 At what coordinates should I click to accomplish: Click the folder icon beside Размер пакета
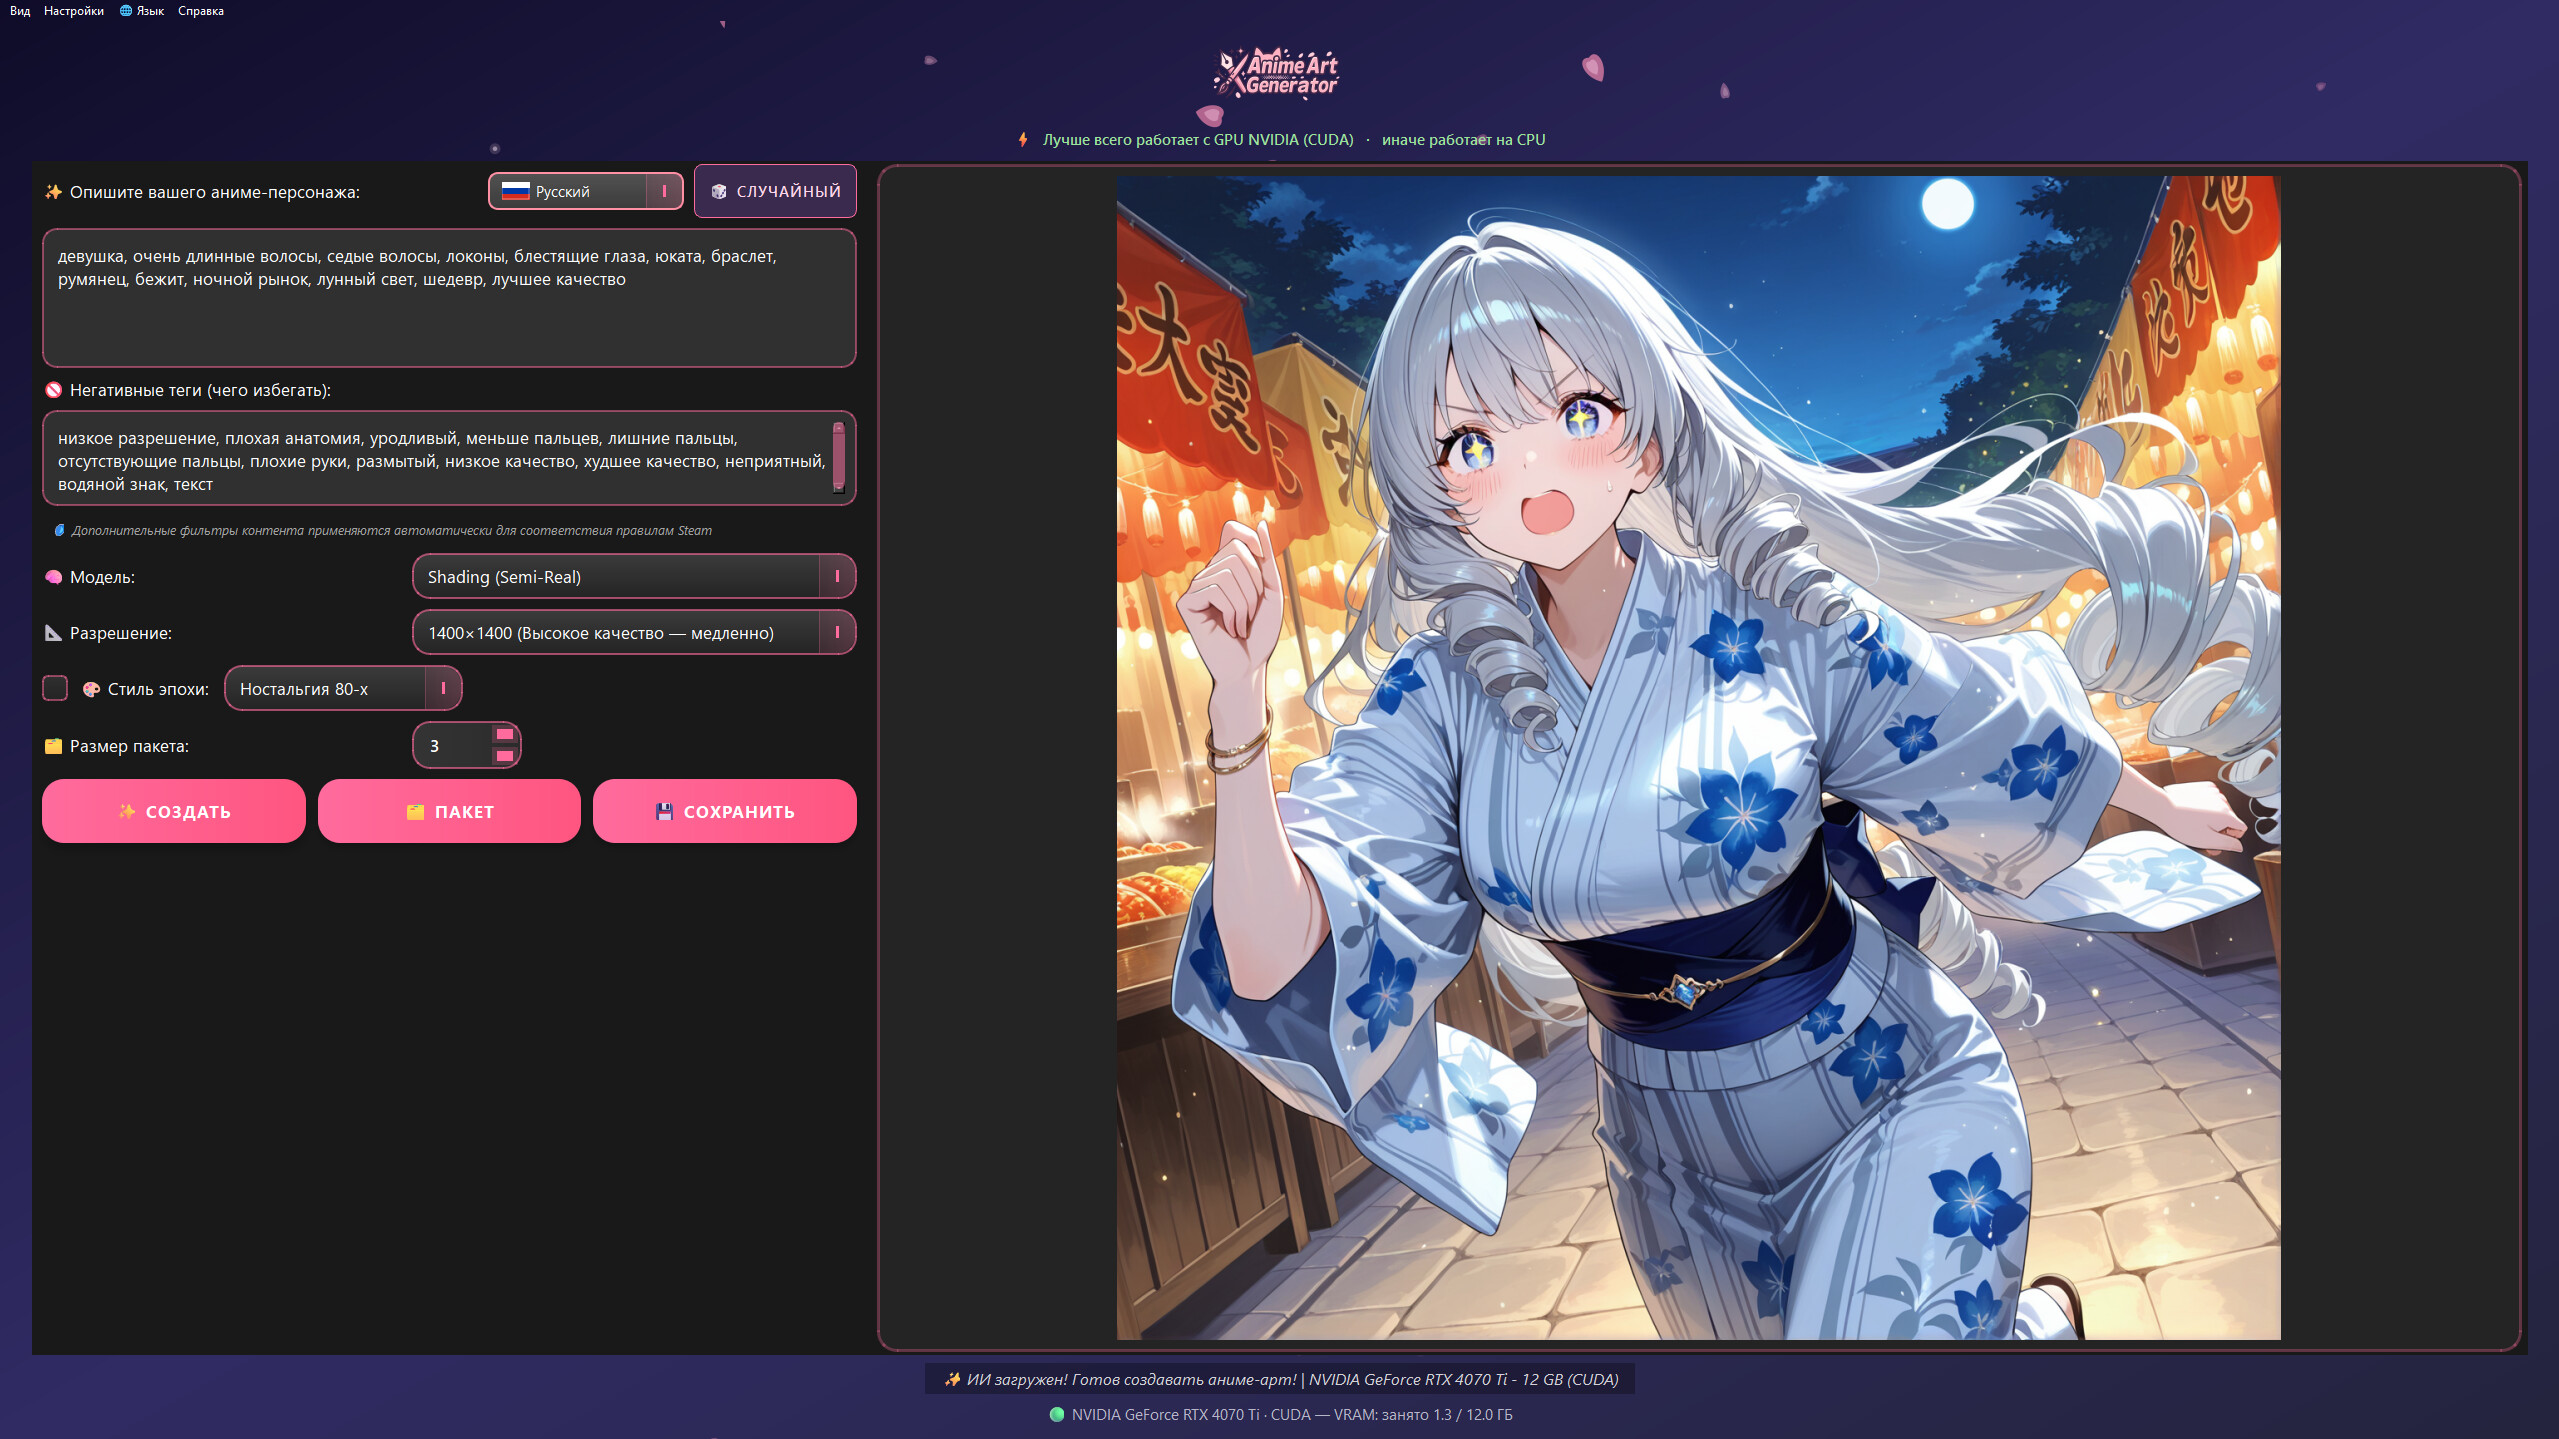(x=54, y=746)
